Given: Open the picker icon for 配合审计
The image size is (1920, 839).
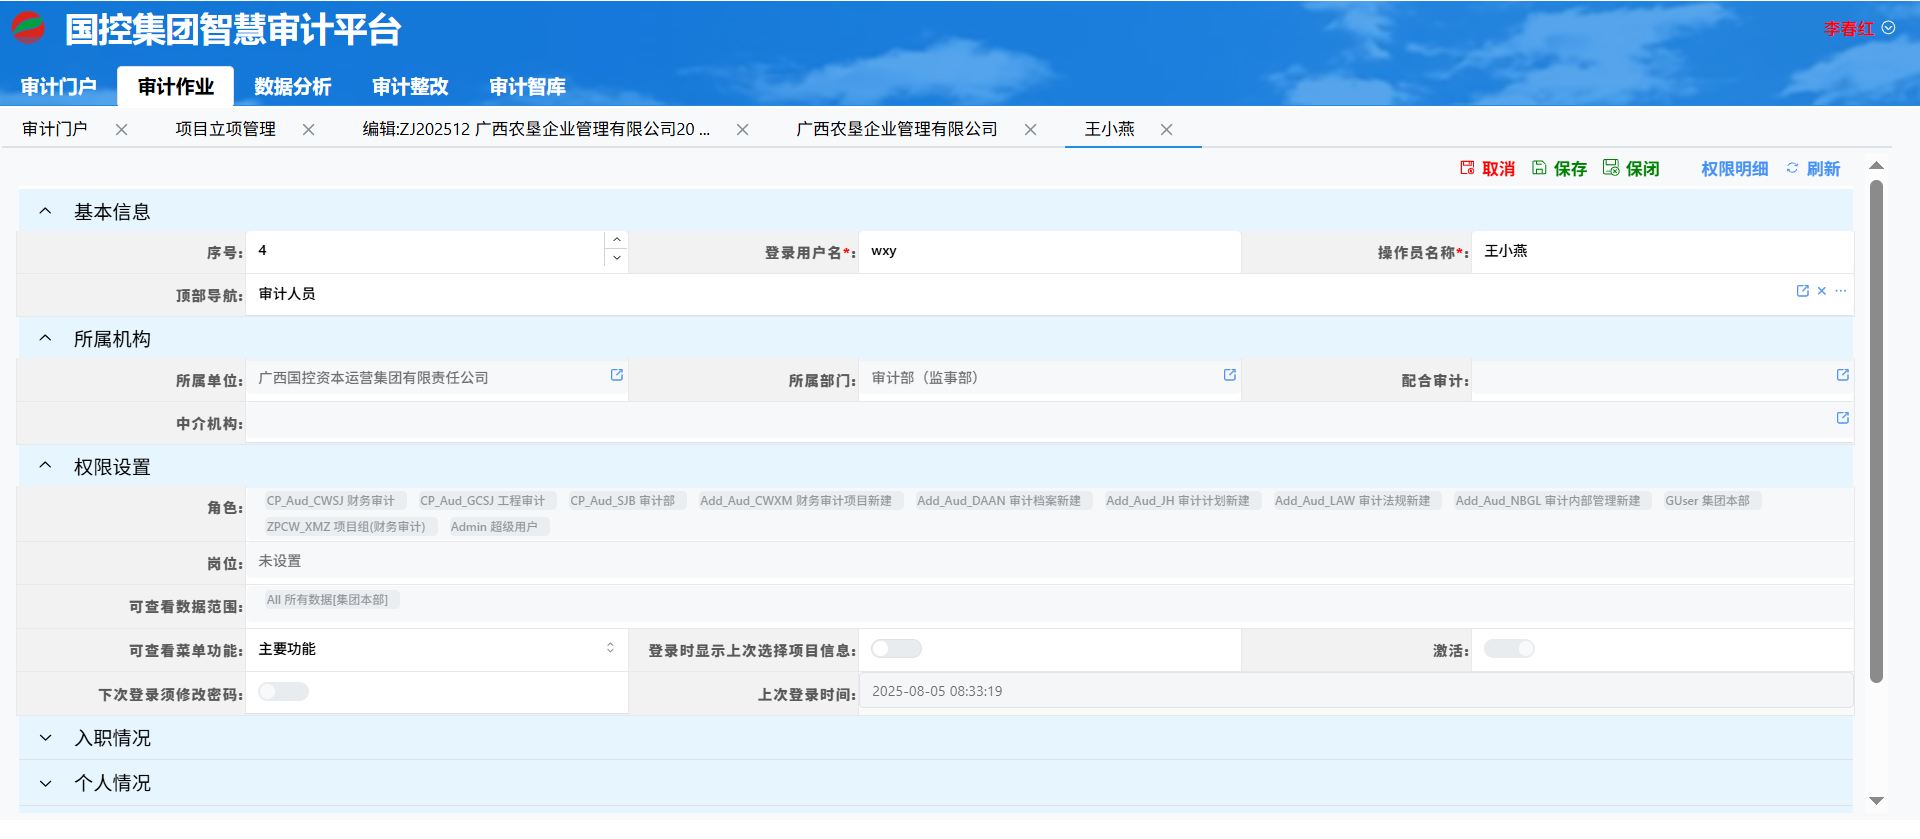Looking at the screenshot, I should 1843,375.
